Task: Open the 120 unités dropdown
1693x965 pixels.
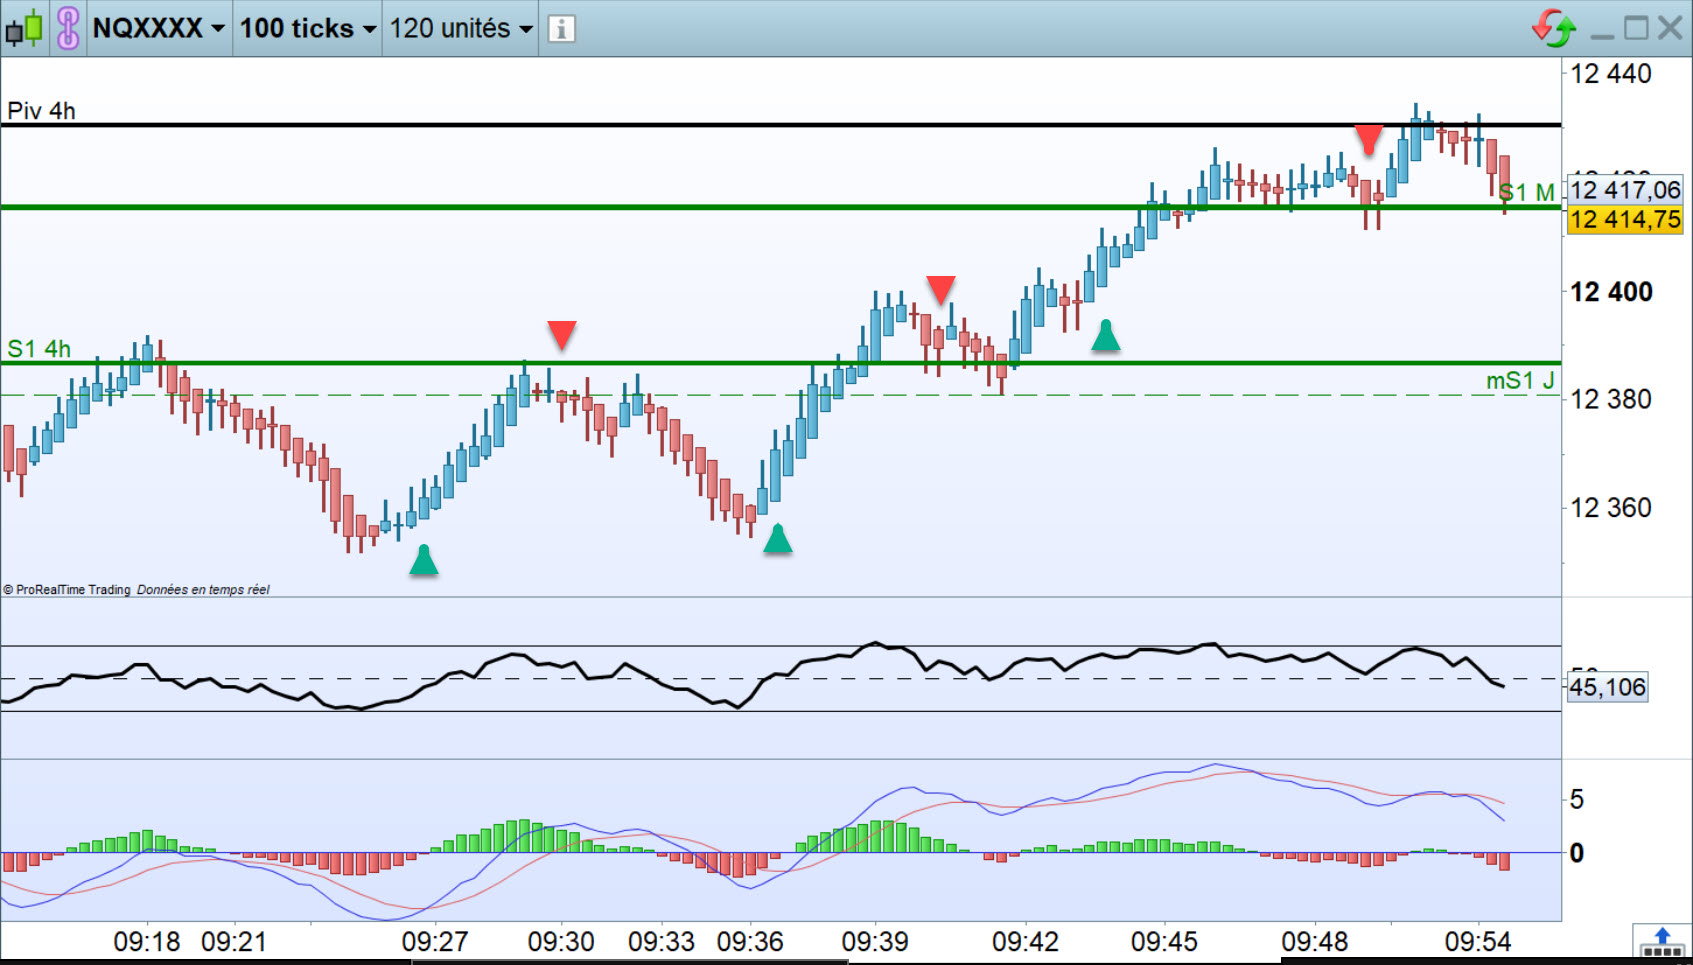Action: (x=461, y=28)
